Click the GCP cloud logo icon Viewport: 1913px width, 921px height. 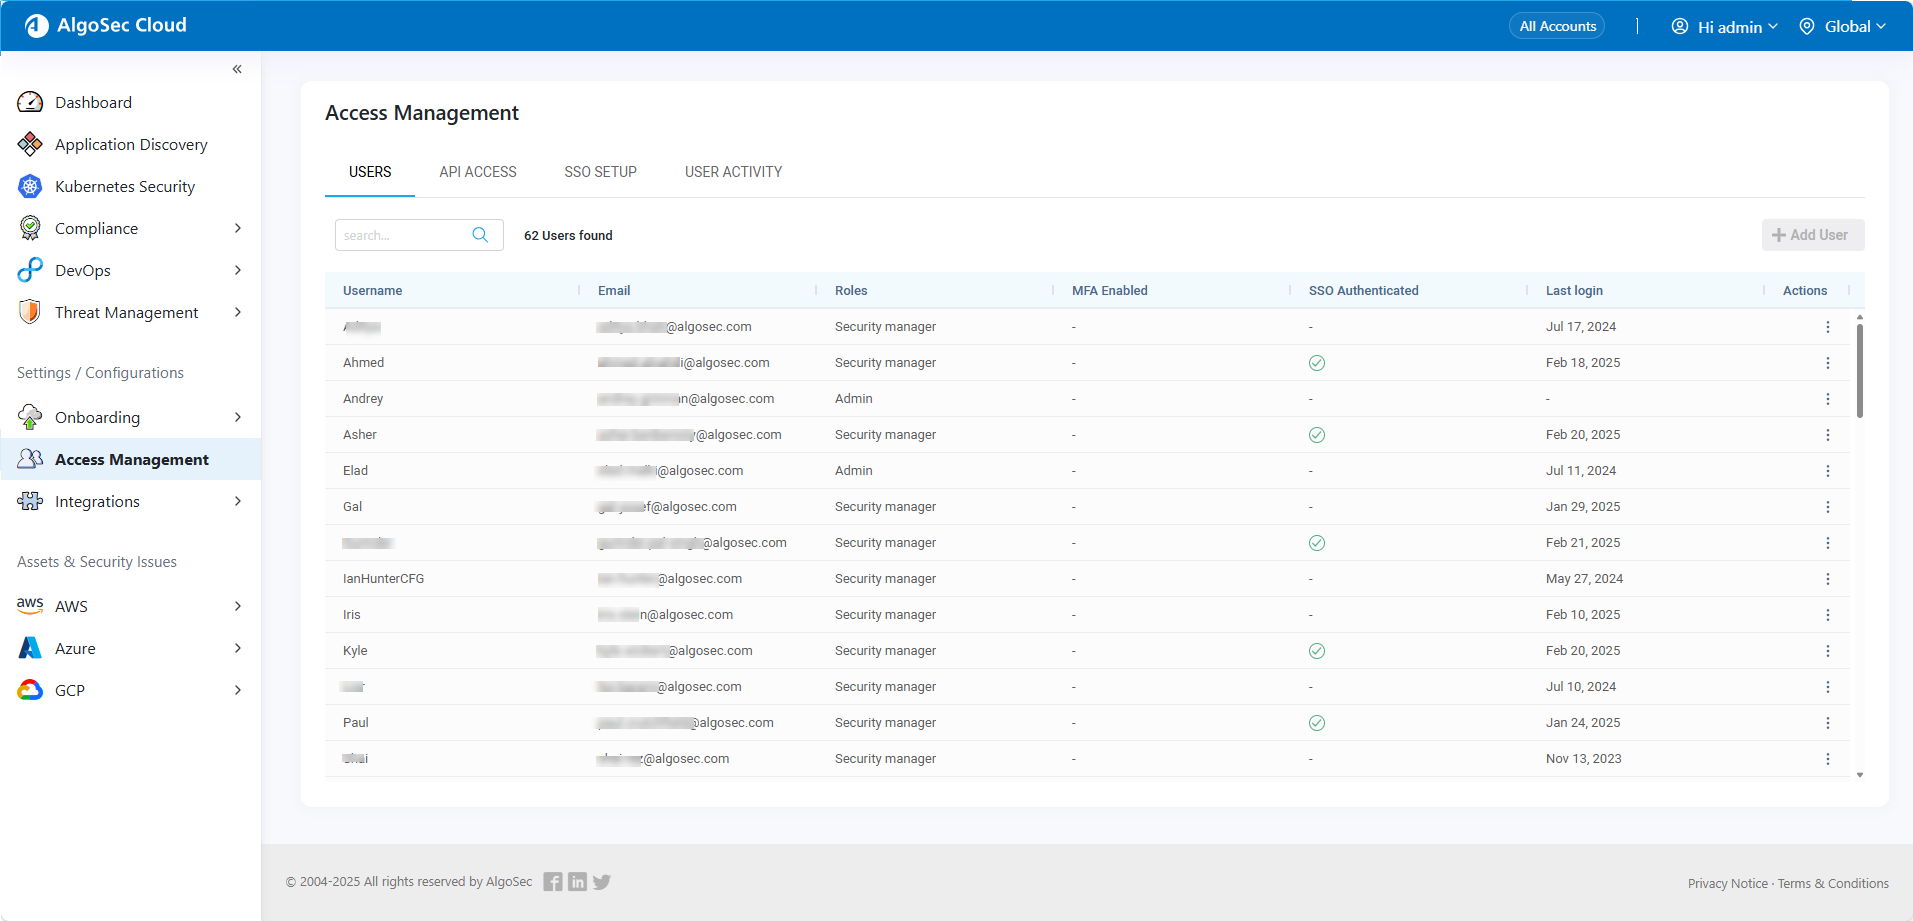(x=30, y=690)
